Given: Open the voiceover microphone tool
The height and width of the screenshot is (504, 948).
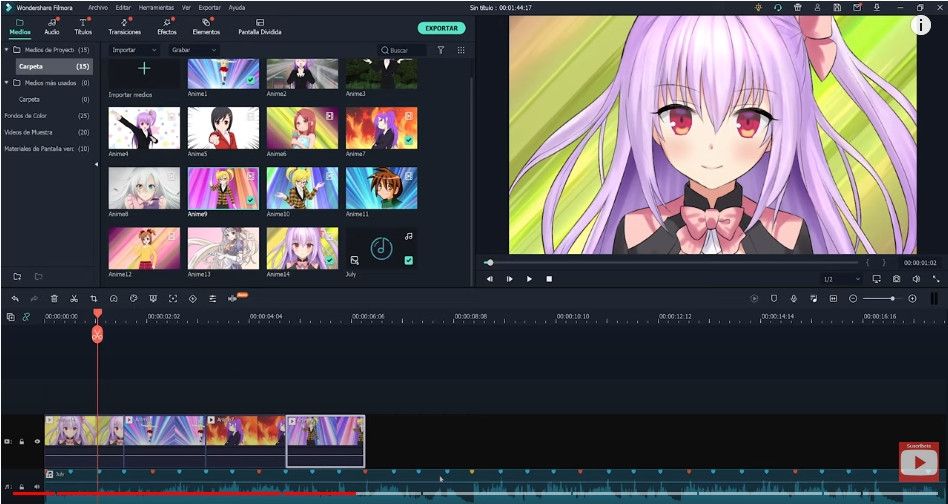Looking at the screenshot, I should point(793,298).
